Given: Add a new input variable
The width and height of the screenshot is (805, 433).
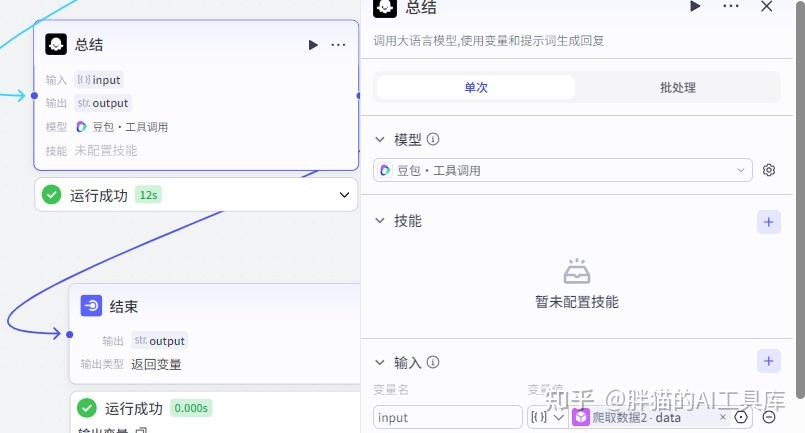Looking at the screenshot, I should [769, 361].
